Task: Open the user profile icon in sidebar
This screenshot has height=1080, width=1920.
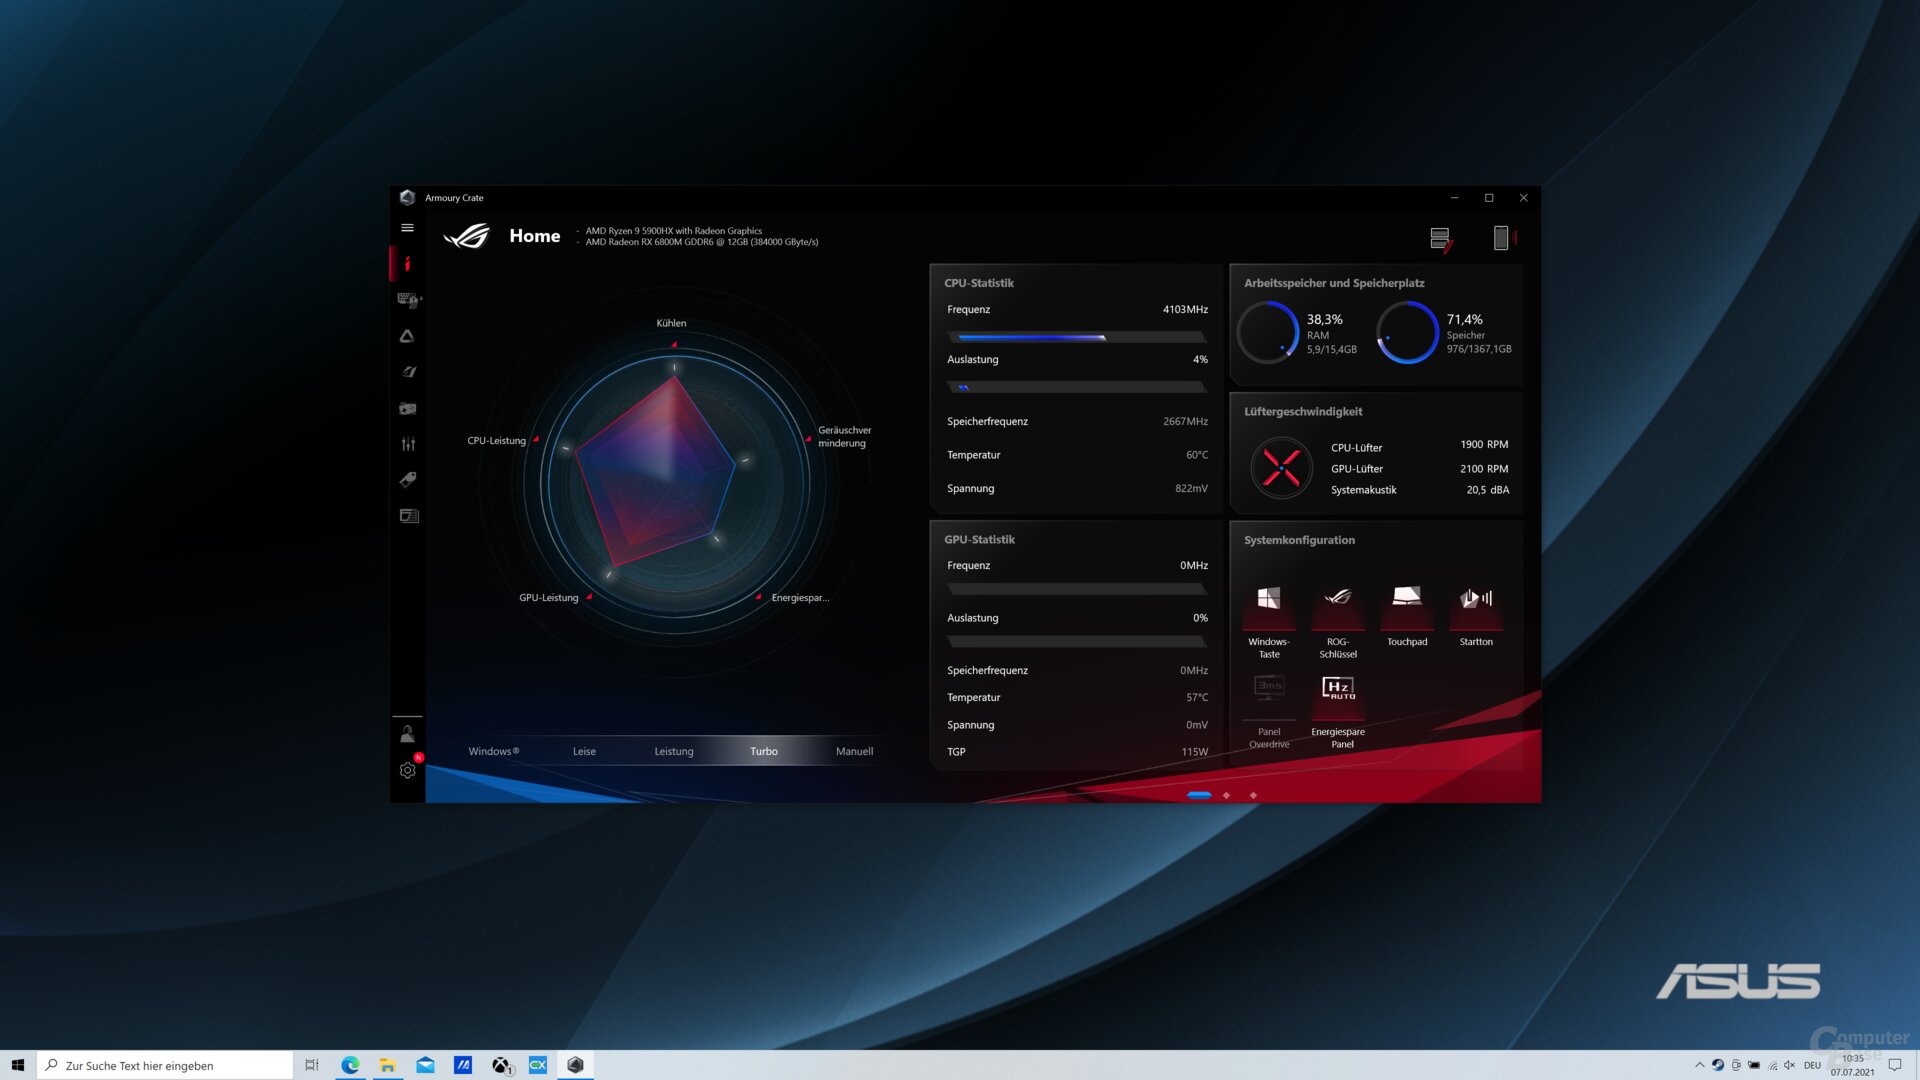Action: [407, 734]
